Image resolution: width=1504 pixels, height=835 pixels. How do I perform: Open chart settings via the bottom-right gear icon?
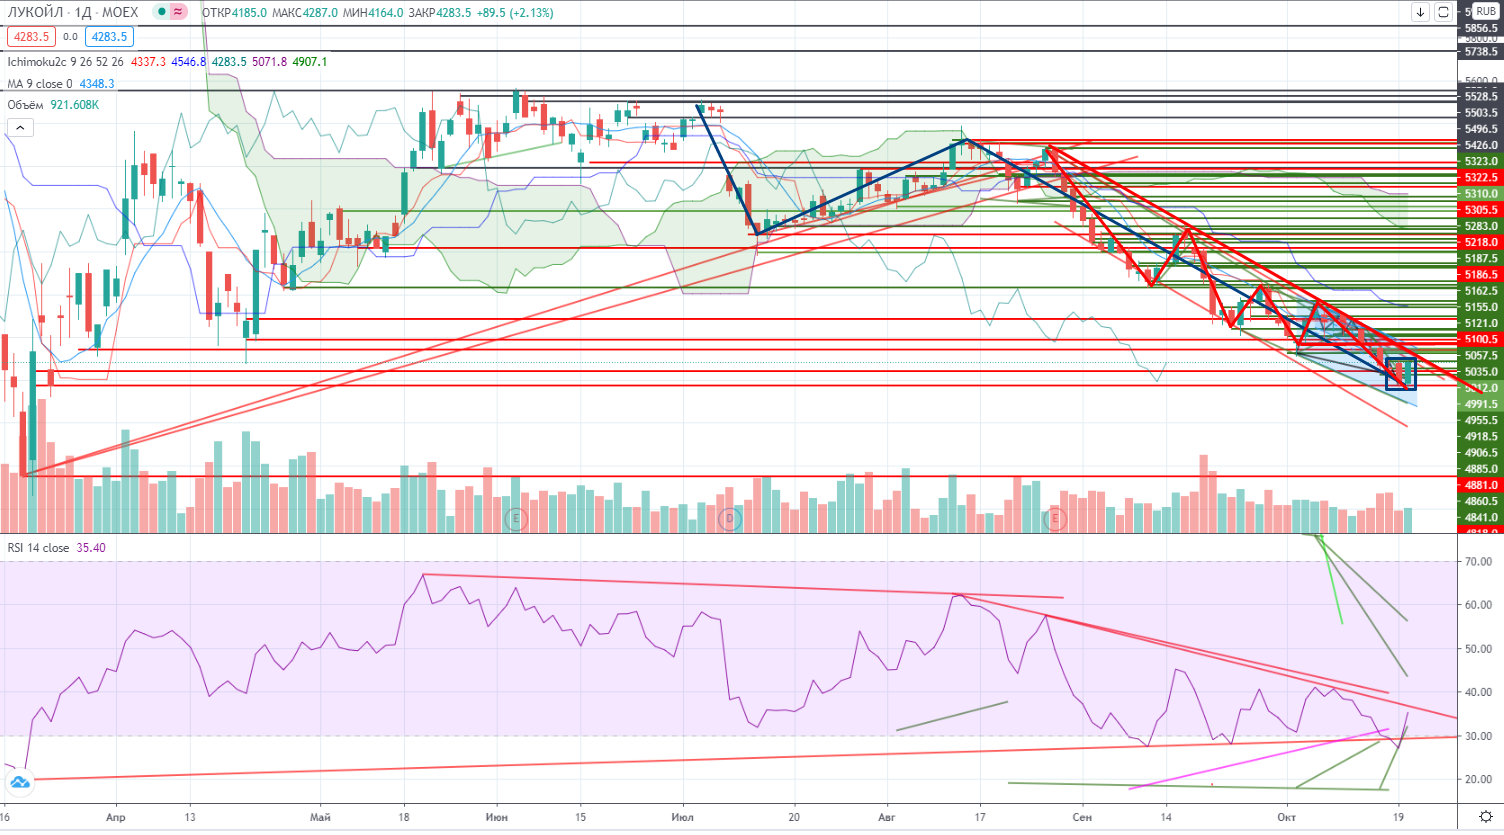point(1486,817)
